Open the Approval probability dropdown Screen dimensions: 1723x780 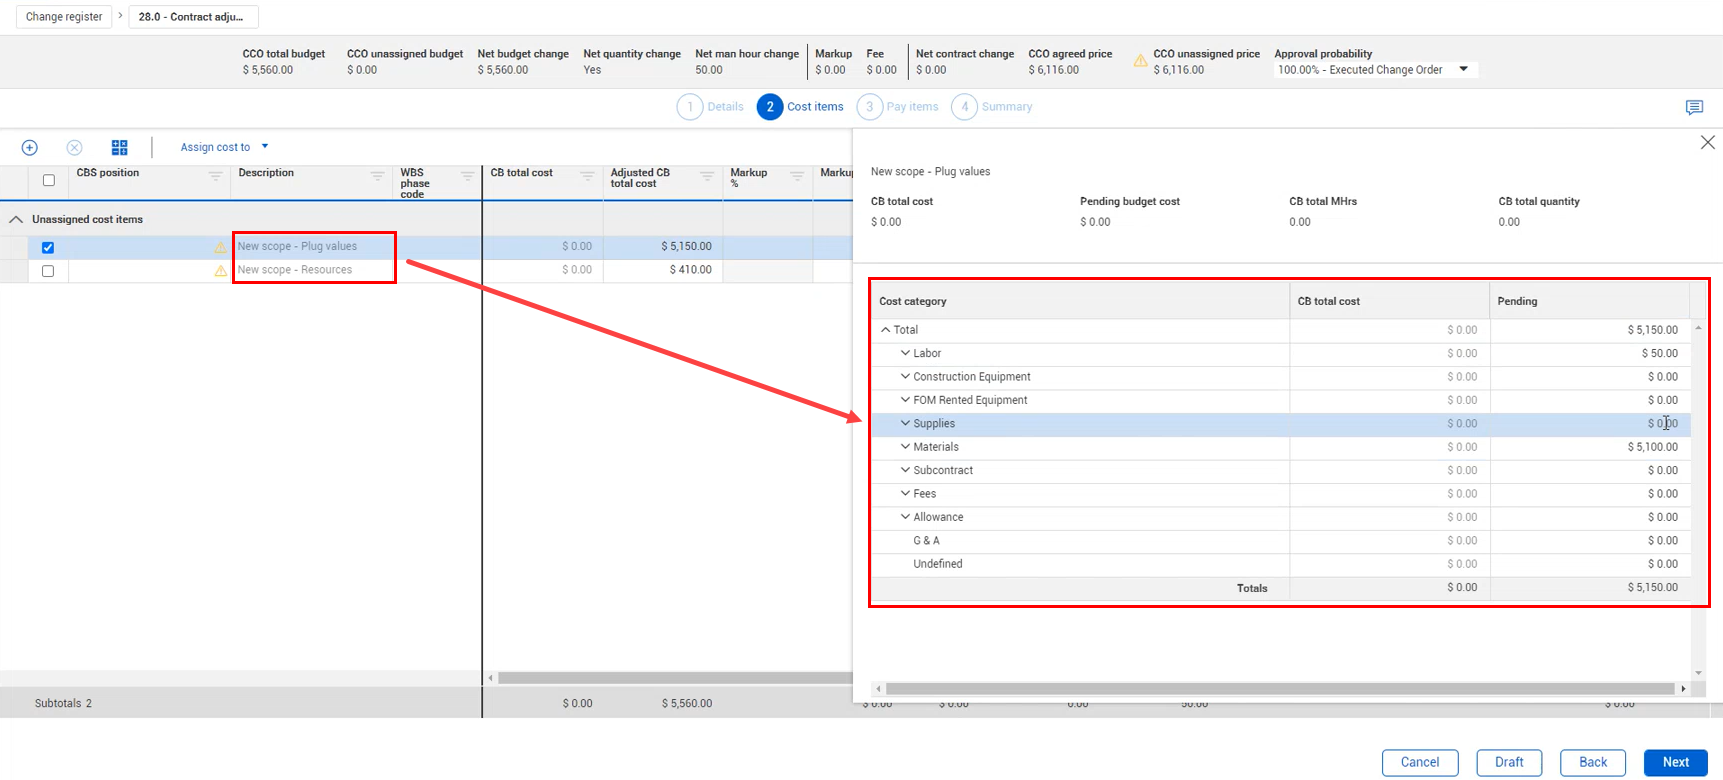pyautogui.click(x=1463, y=70)
